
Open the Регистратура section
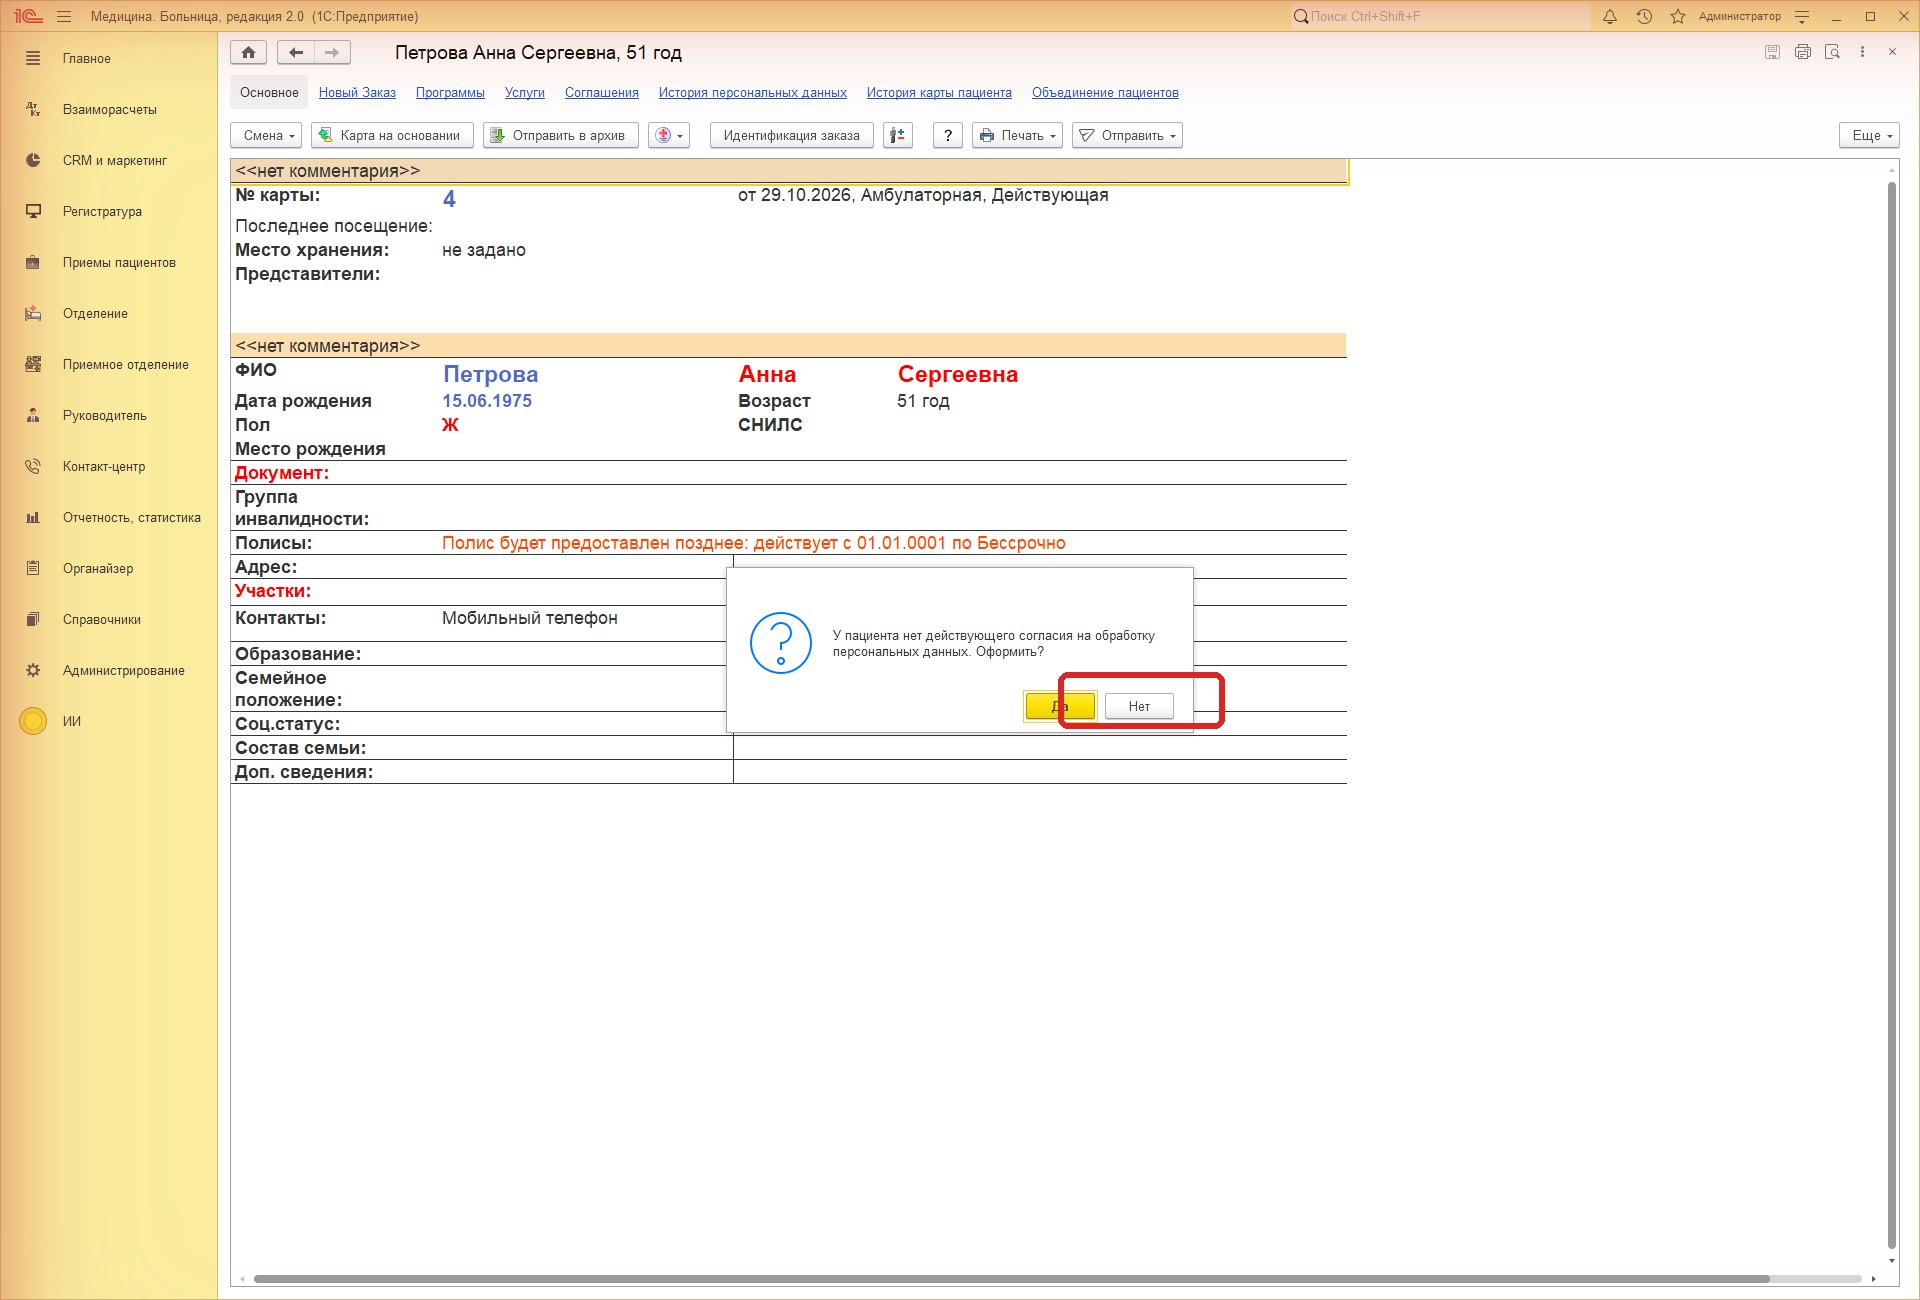pos(102,211)
